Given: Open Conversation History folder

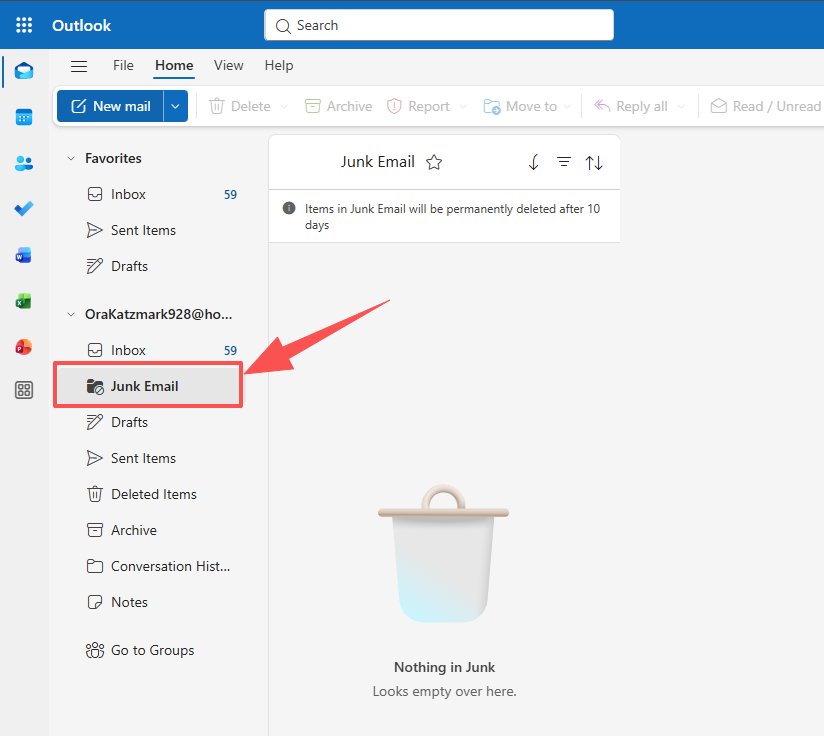Looking at the screenshot, I should (148, 566).
